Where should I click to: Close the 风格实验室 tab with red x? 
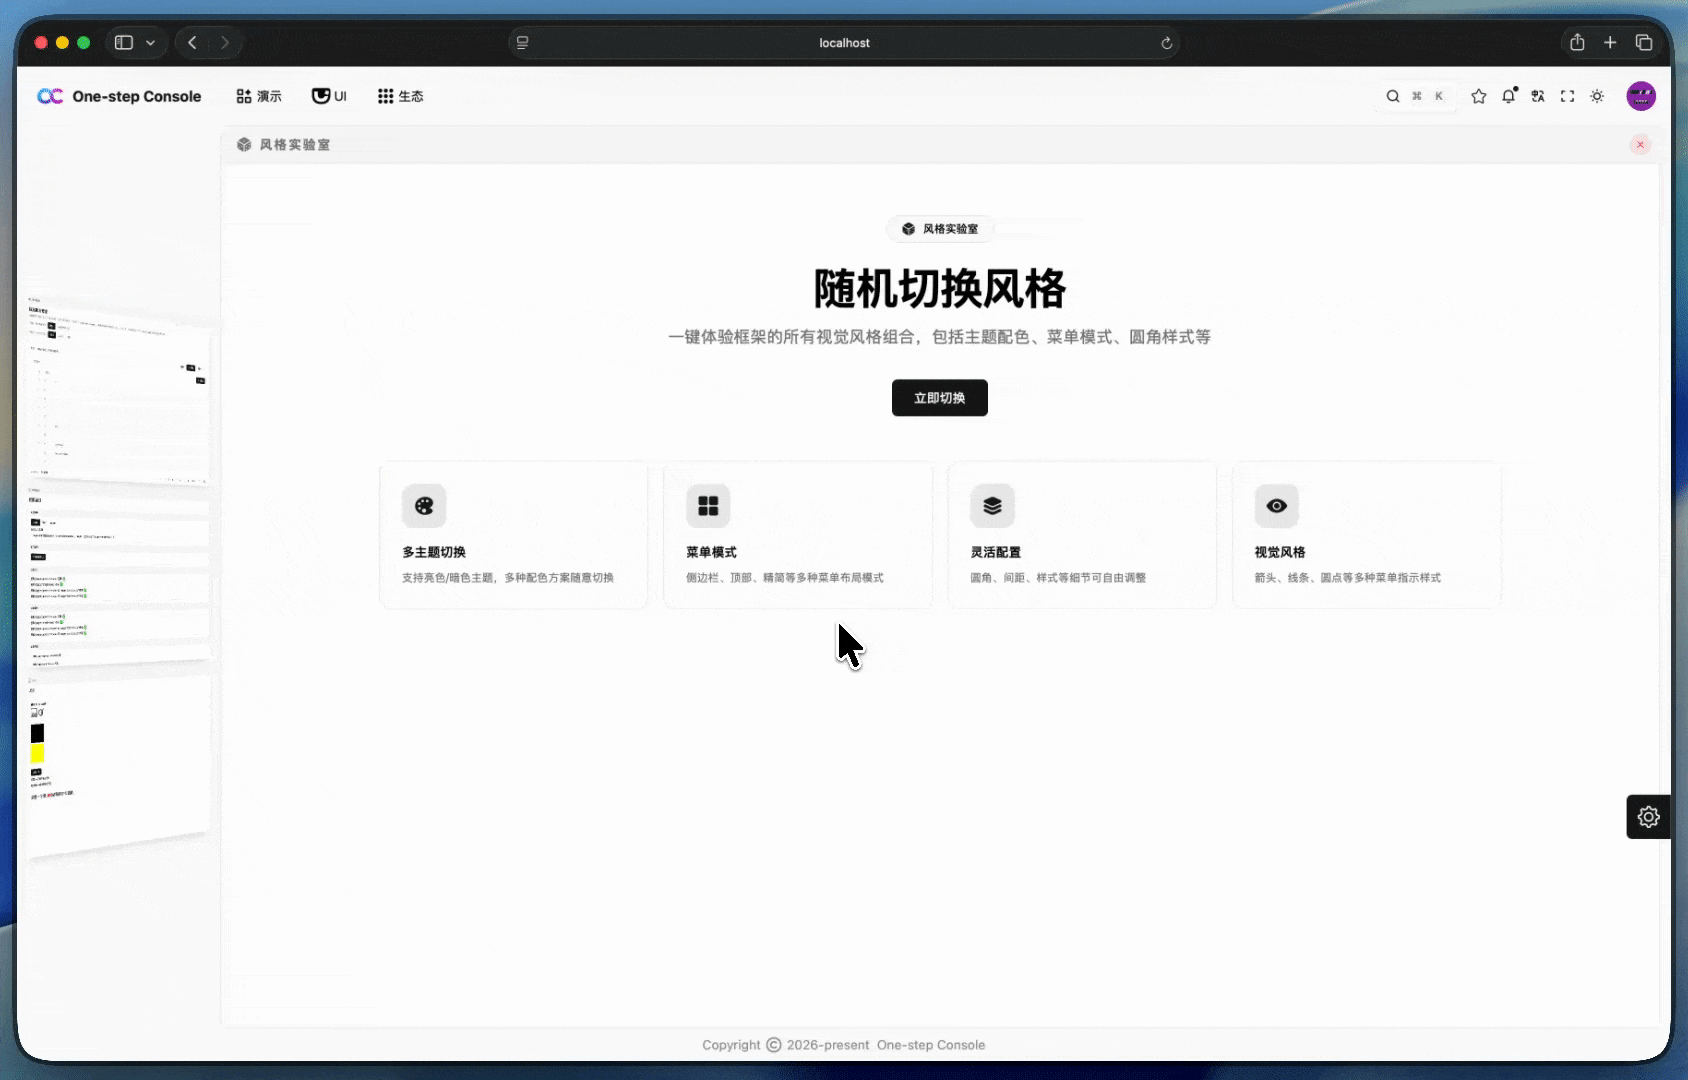1640,145
